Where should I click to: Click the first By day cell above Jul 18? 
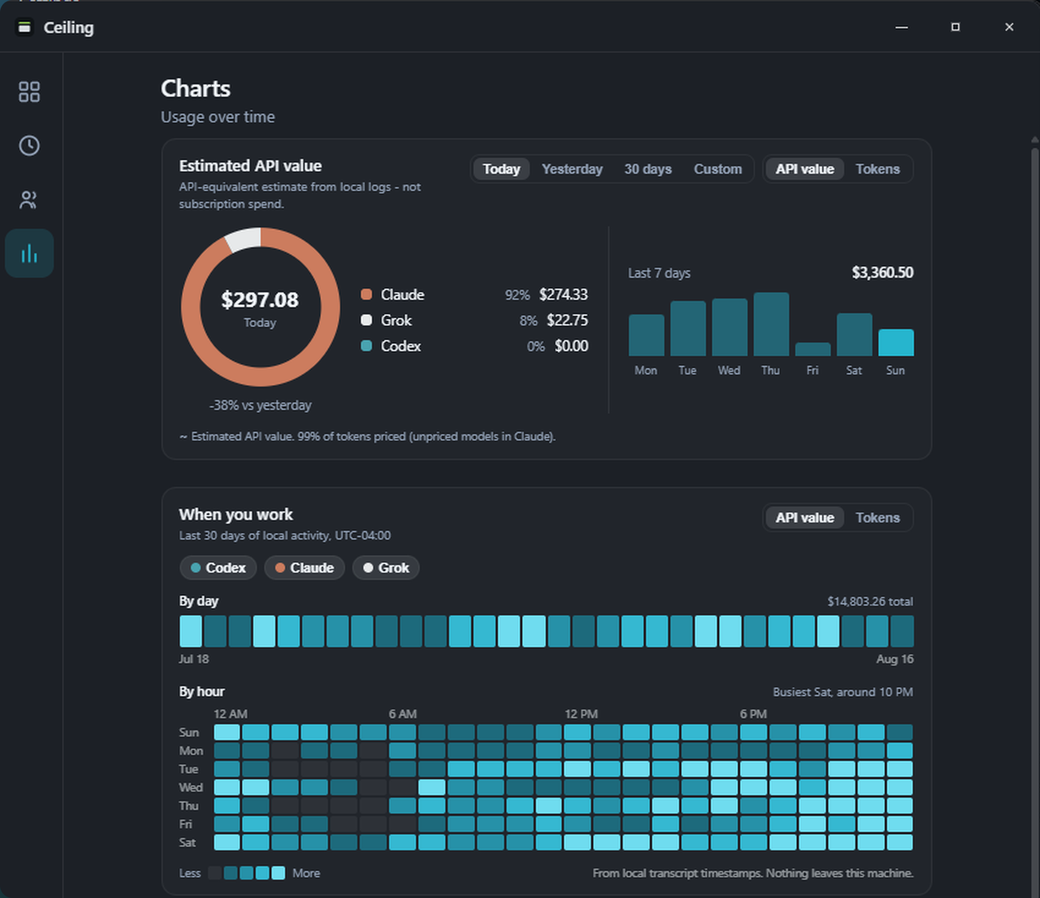tap(191, 631)
